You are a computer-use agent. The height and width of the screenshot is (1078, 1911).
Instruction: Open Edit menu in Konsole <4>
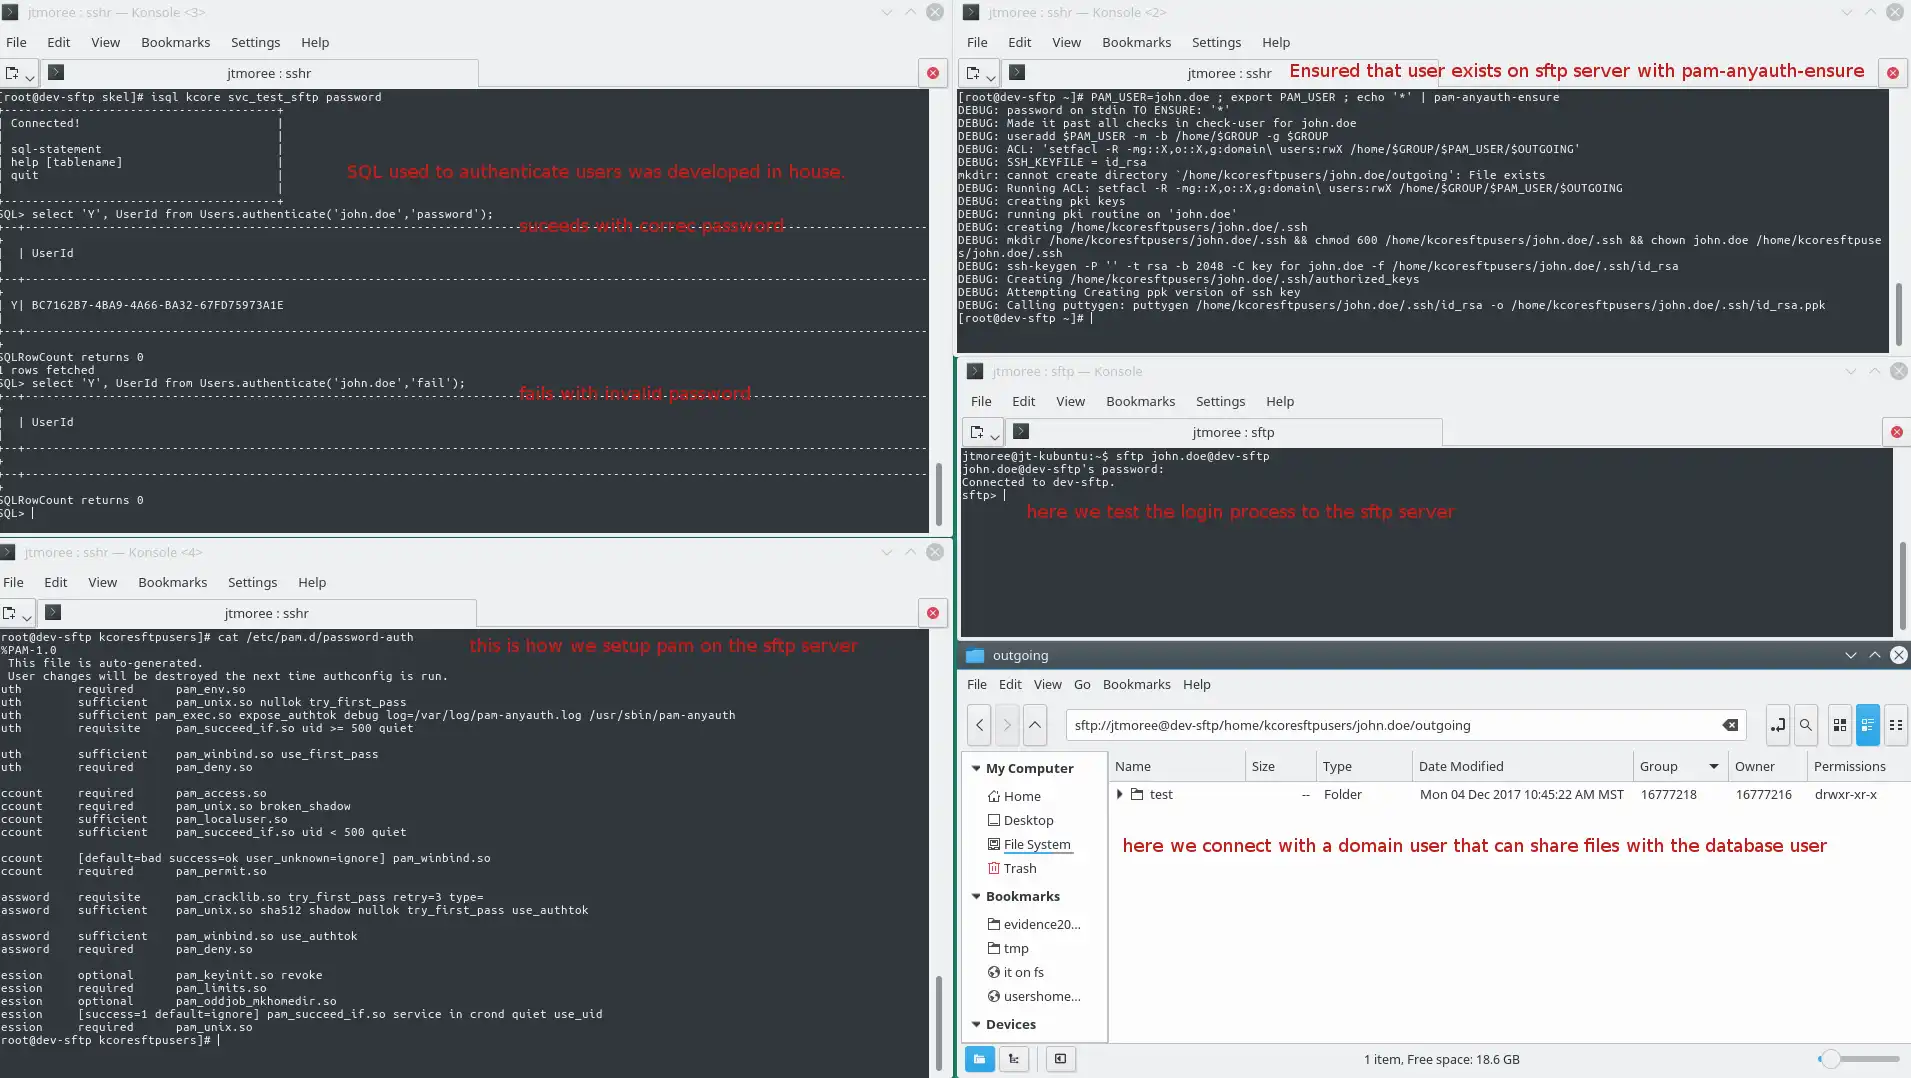coord(55,582)
